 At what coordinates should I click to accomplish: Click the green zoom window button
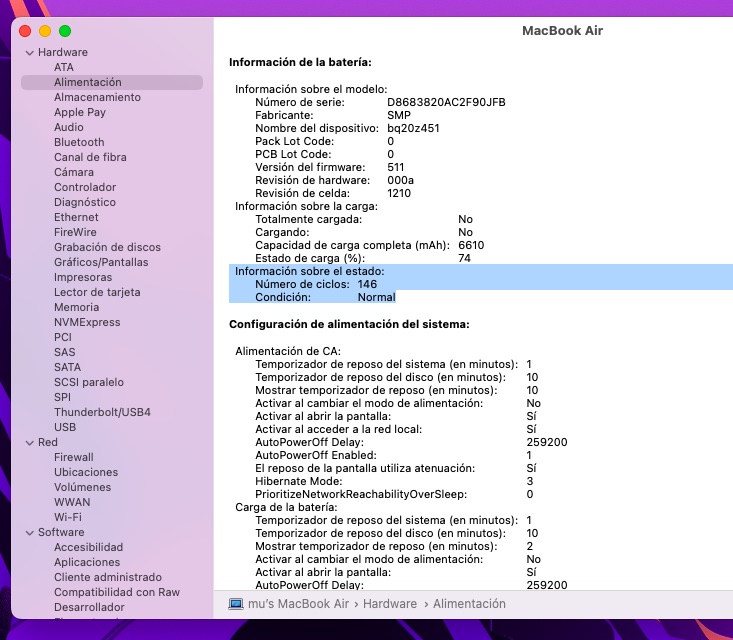65,31
